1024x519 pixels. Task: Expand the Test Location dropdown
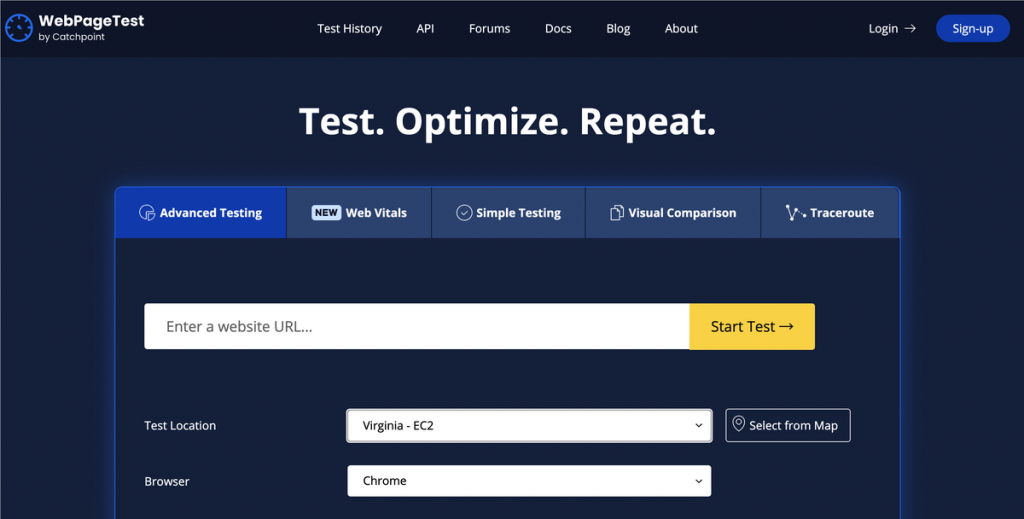pos(529,425)
